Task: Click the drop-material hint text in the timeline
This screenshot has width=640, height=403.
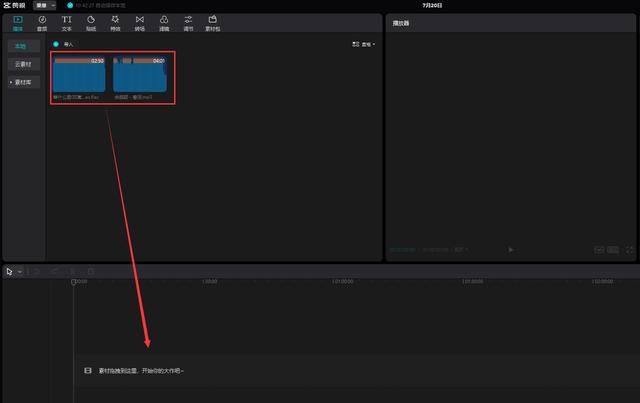Action: click(x=141, y=371)
